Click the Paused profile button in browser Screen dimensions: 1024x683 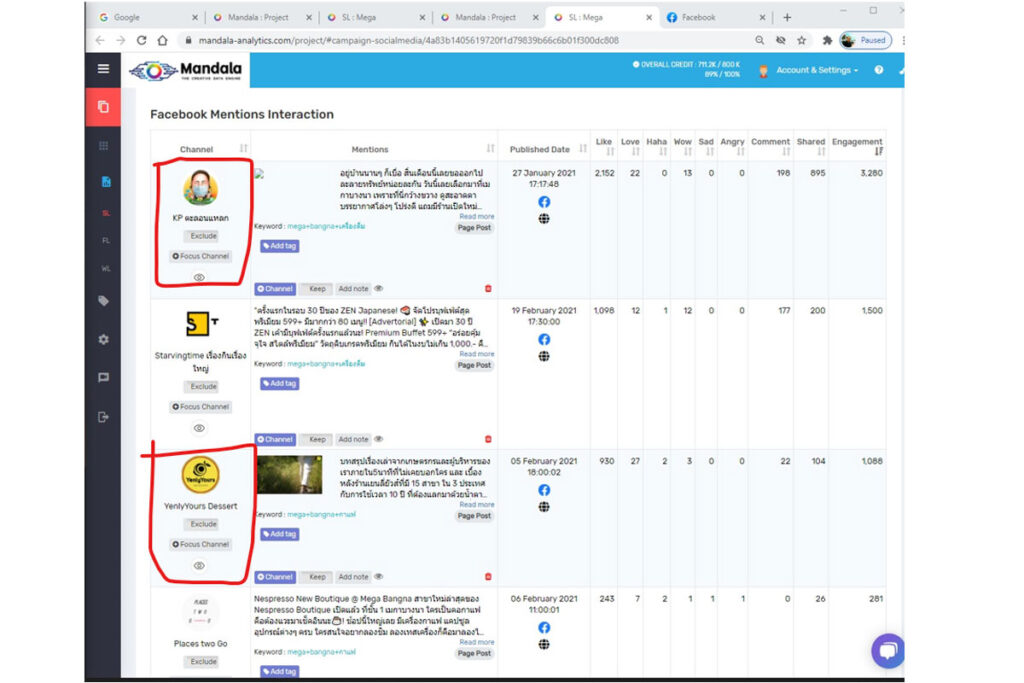click(866, 40)
